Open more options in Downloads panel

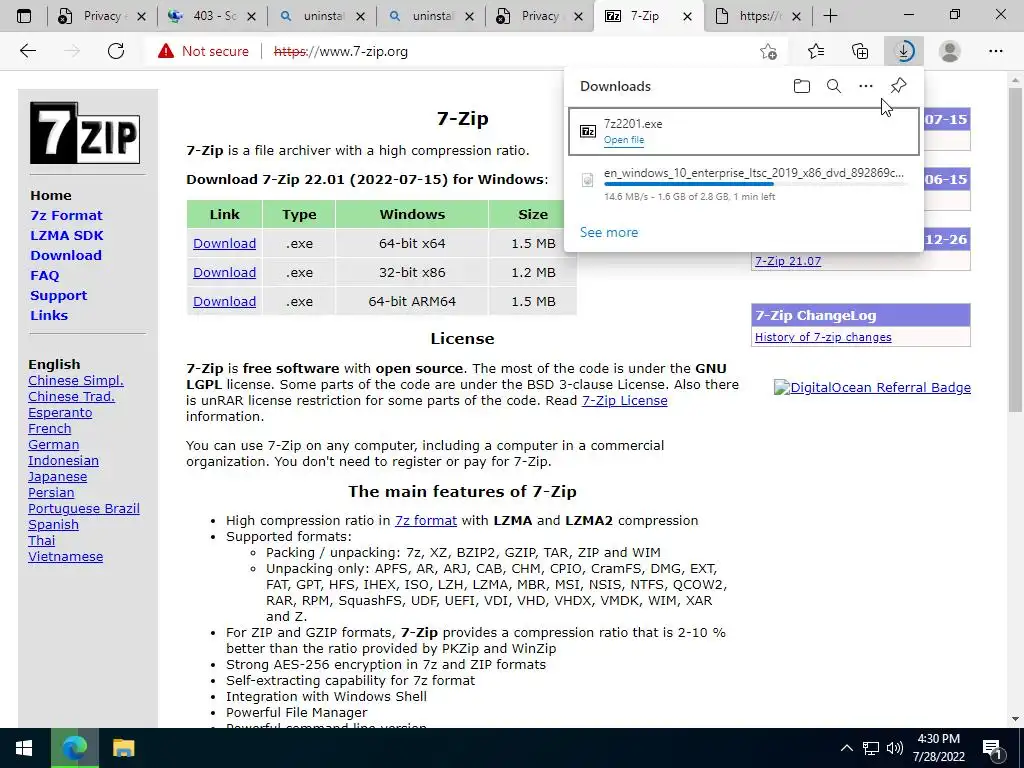pos(865,86)
